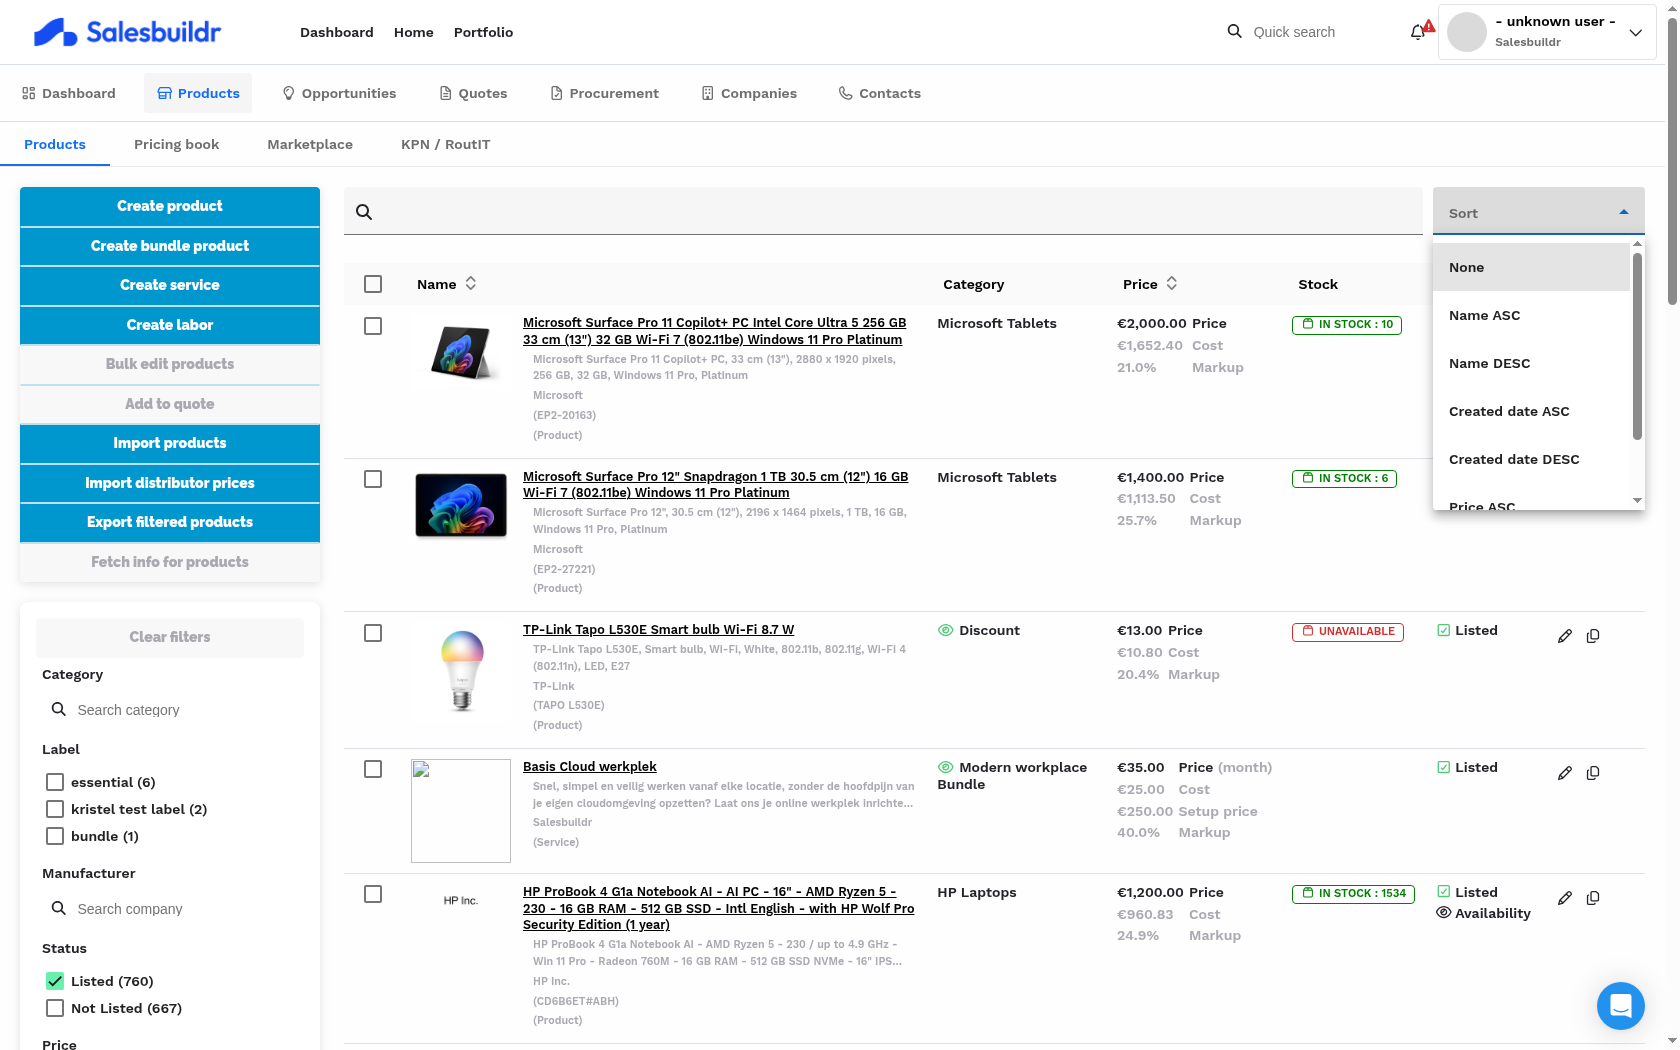Choose None in the Sort list
Screen dimensions: 1680x1050
(x=1532, y=267)
